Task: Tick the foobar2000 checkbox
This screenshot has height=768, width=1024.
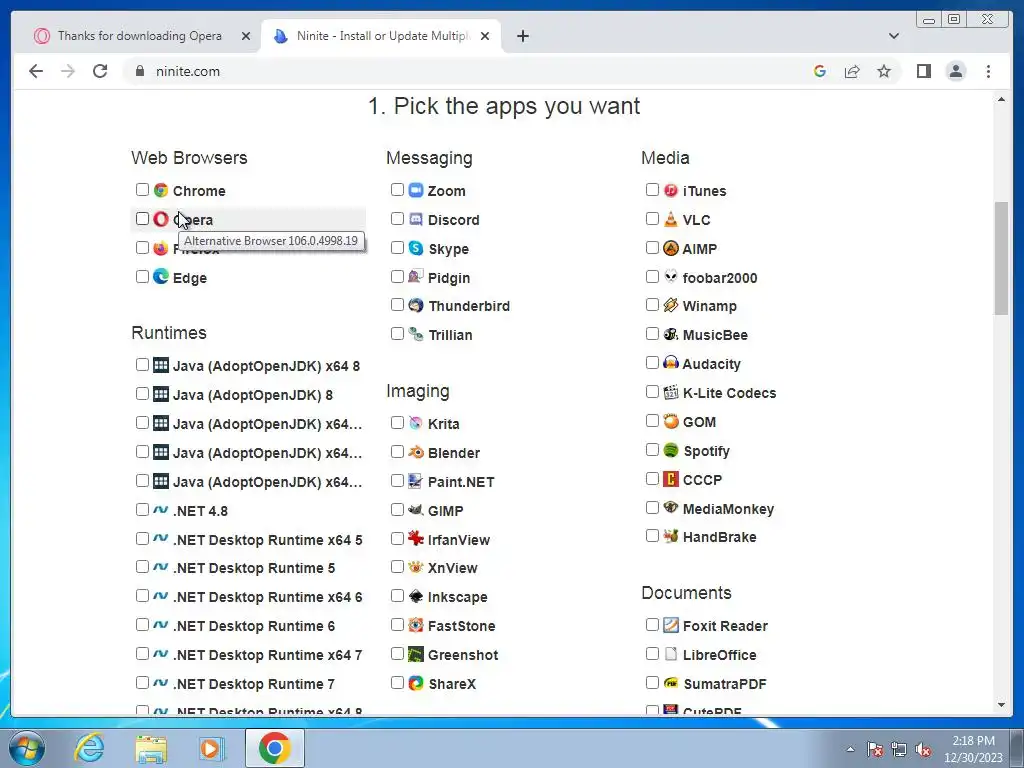Action: pyautogui.click(x=652, y=276)
